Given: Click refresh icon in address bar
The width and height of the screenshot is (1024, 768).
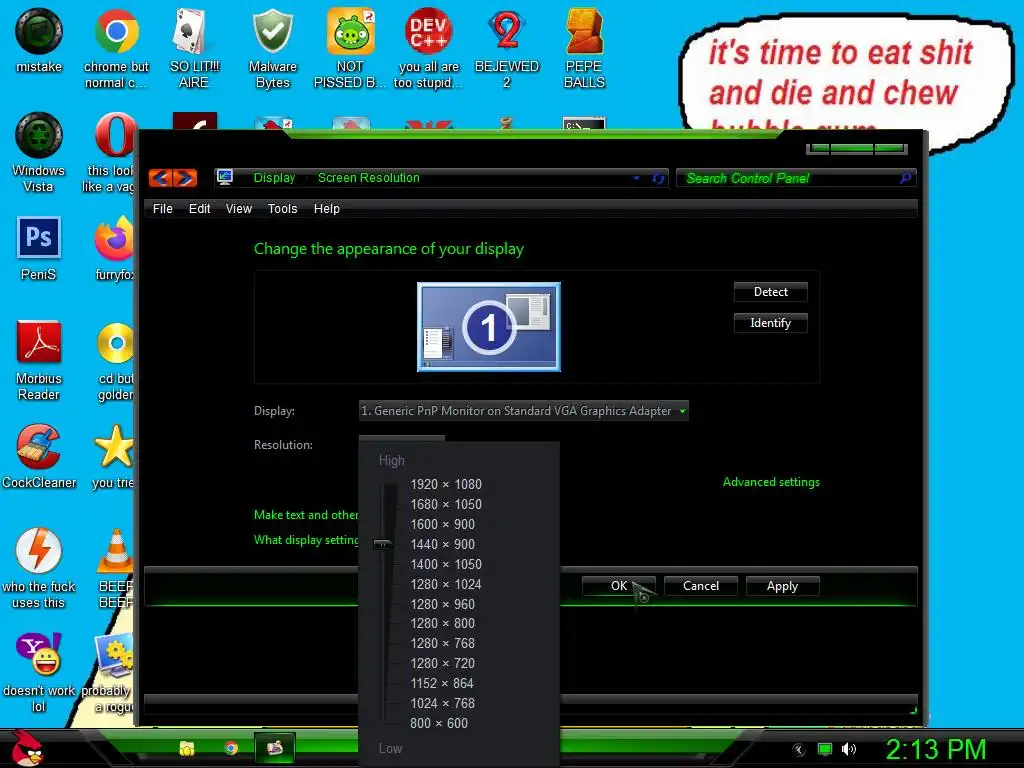Looking at the screenshot, I should (x=658, y=178).
